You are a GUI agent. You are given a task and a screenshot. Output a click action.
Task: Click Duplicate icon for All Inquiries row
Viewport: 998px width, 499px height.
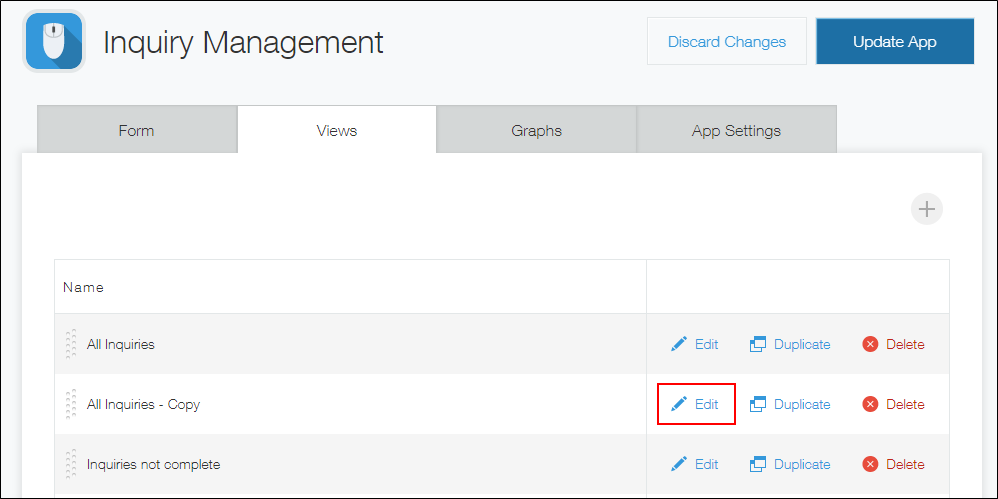click(x=758, y=344)
